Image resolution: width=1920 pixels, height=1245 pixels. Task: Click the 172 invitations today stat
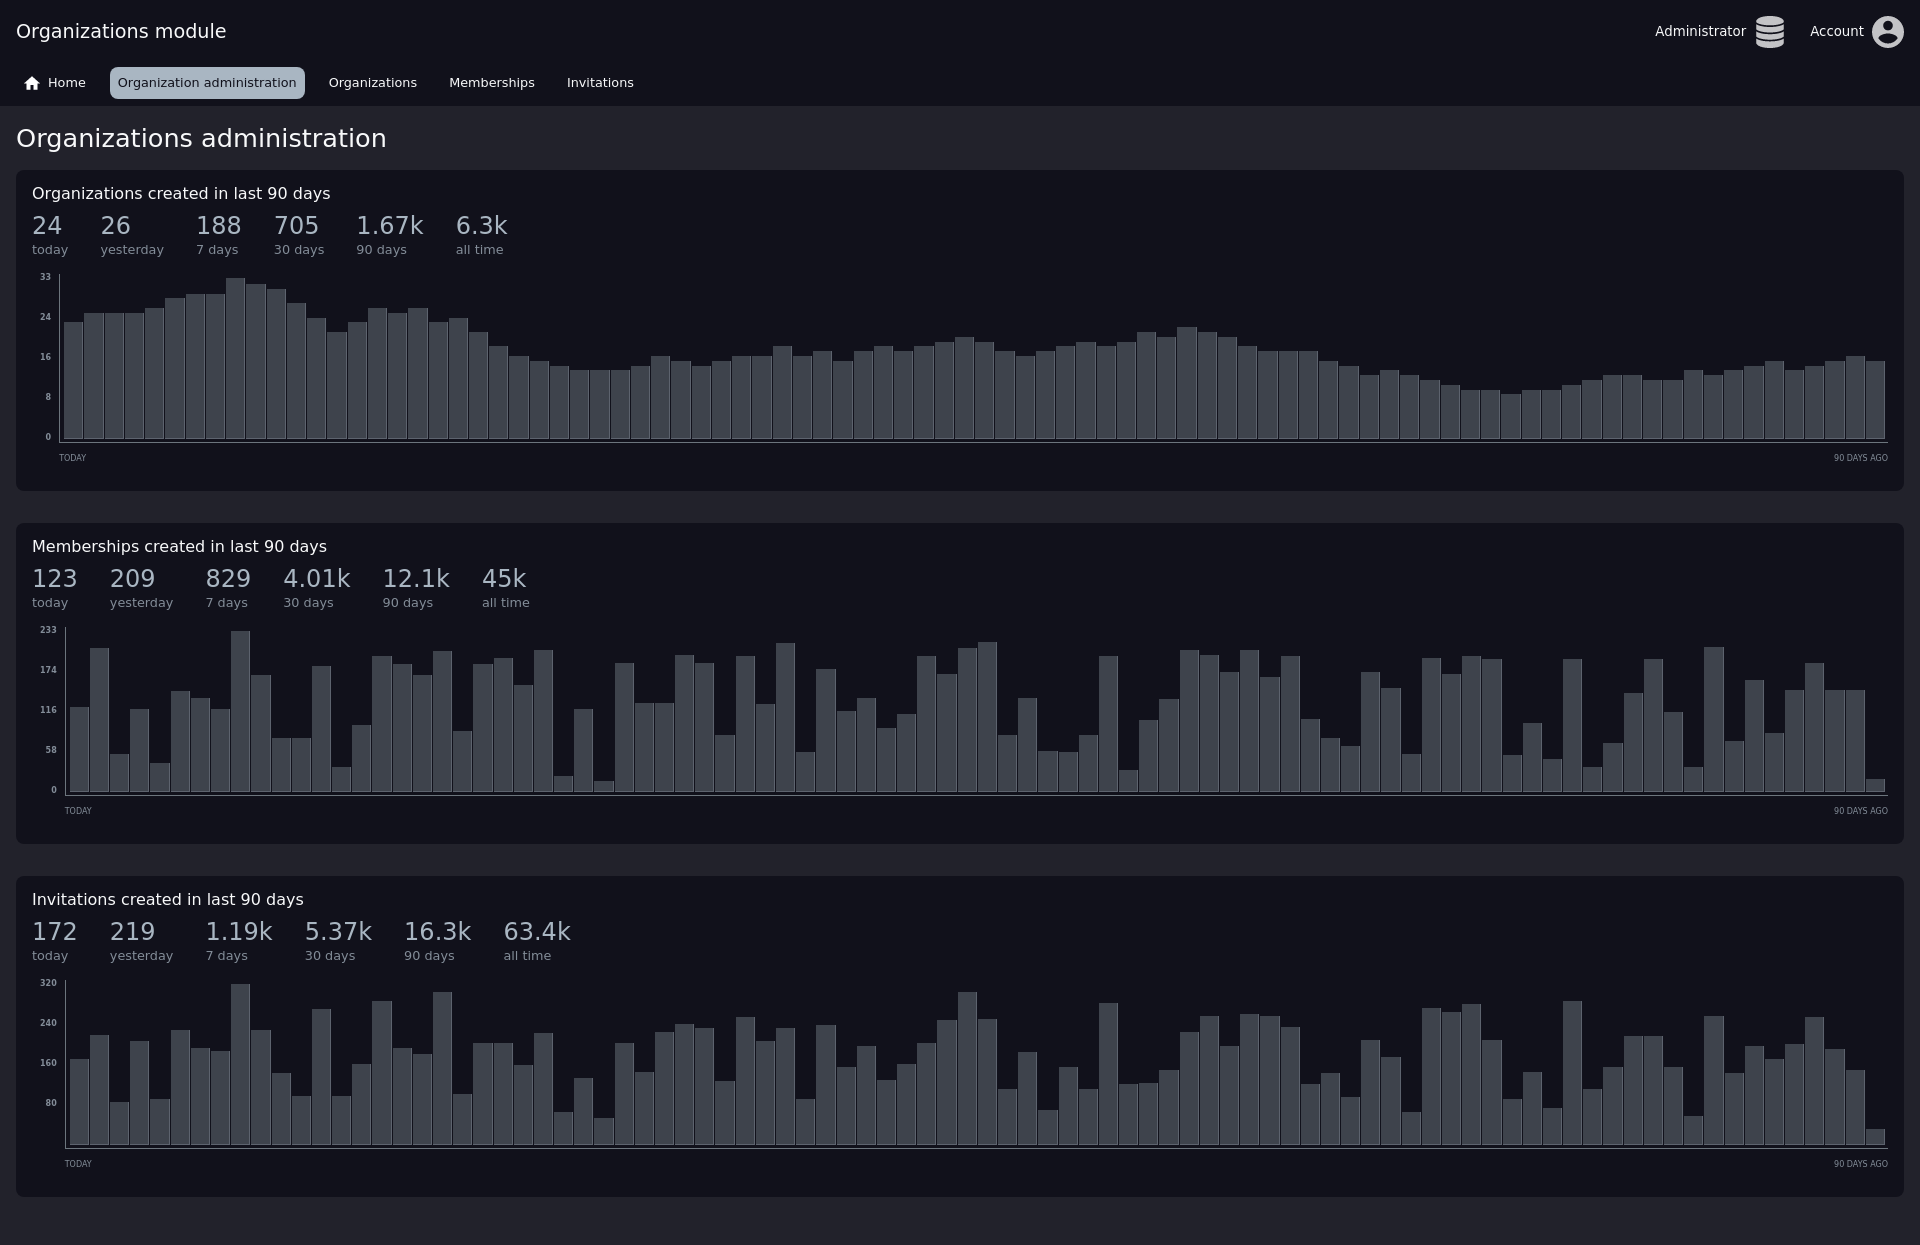54,933
